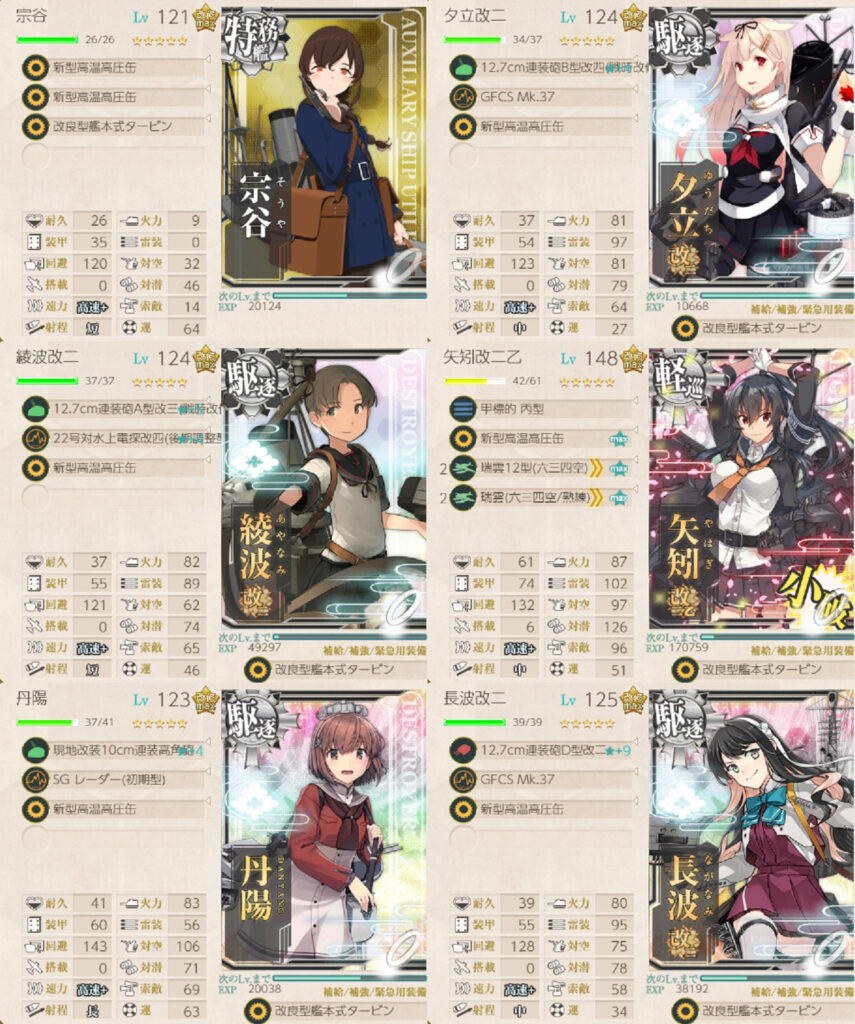Select the 宗谷 auxiliary ship card portrait
855x1024 pixels.
[x=324, y=148]
